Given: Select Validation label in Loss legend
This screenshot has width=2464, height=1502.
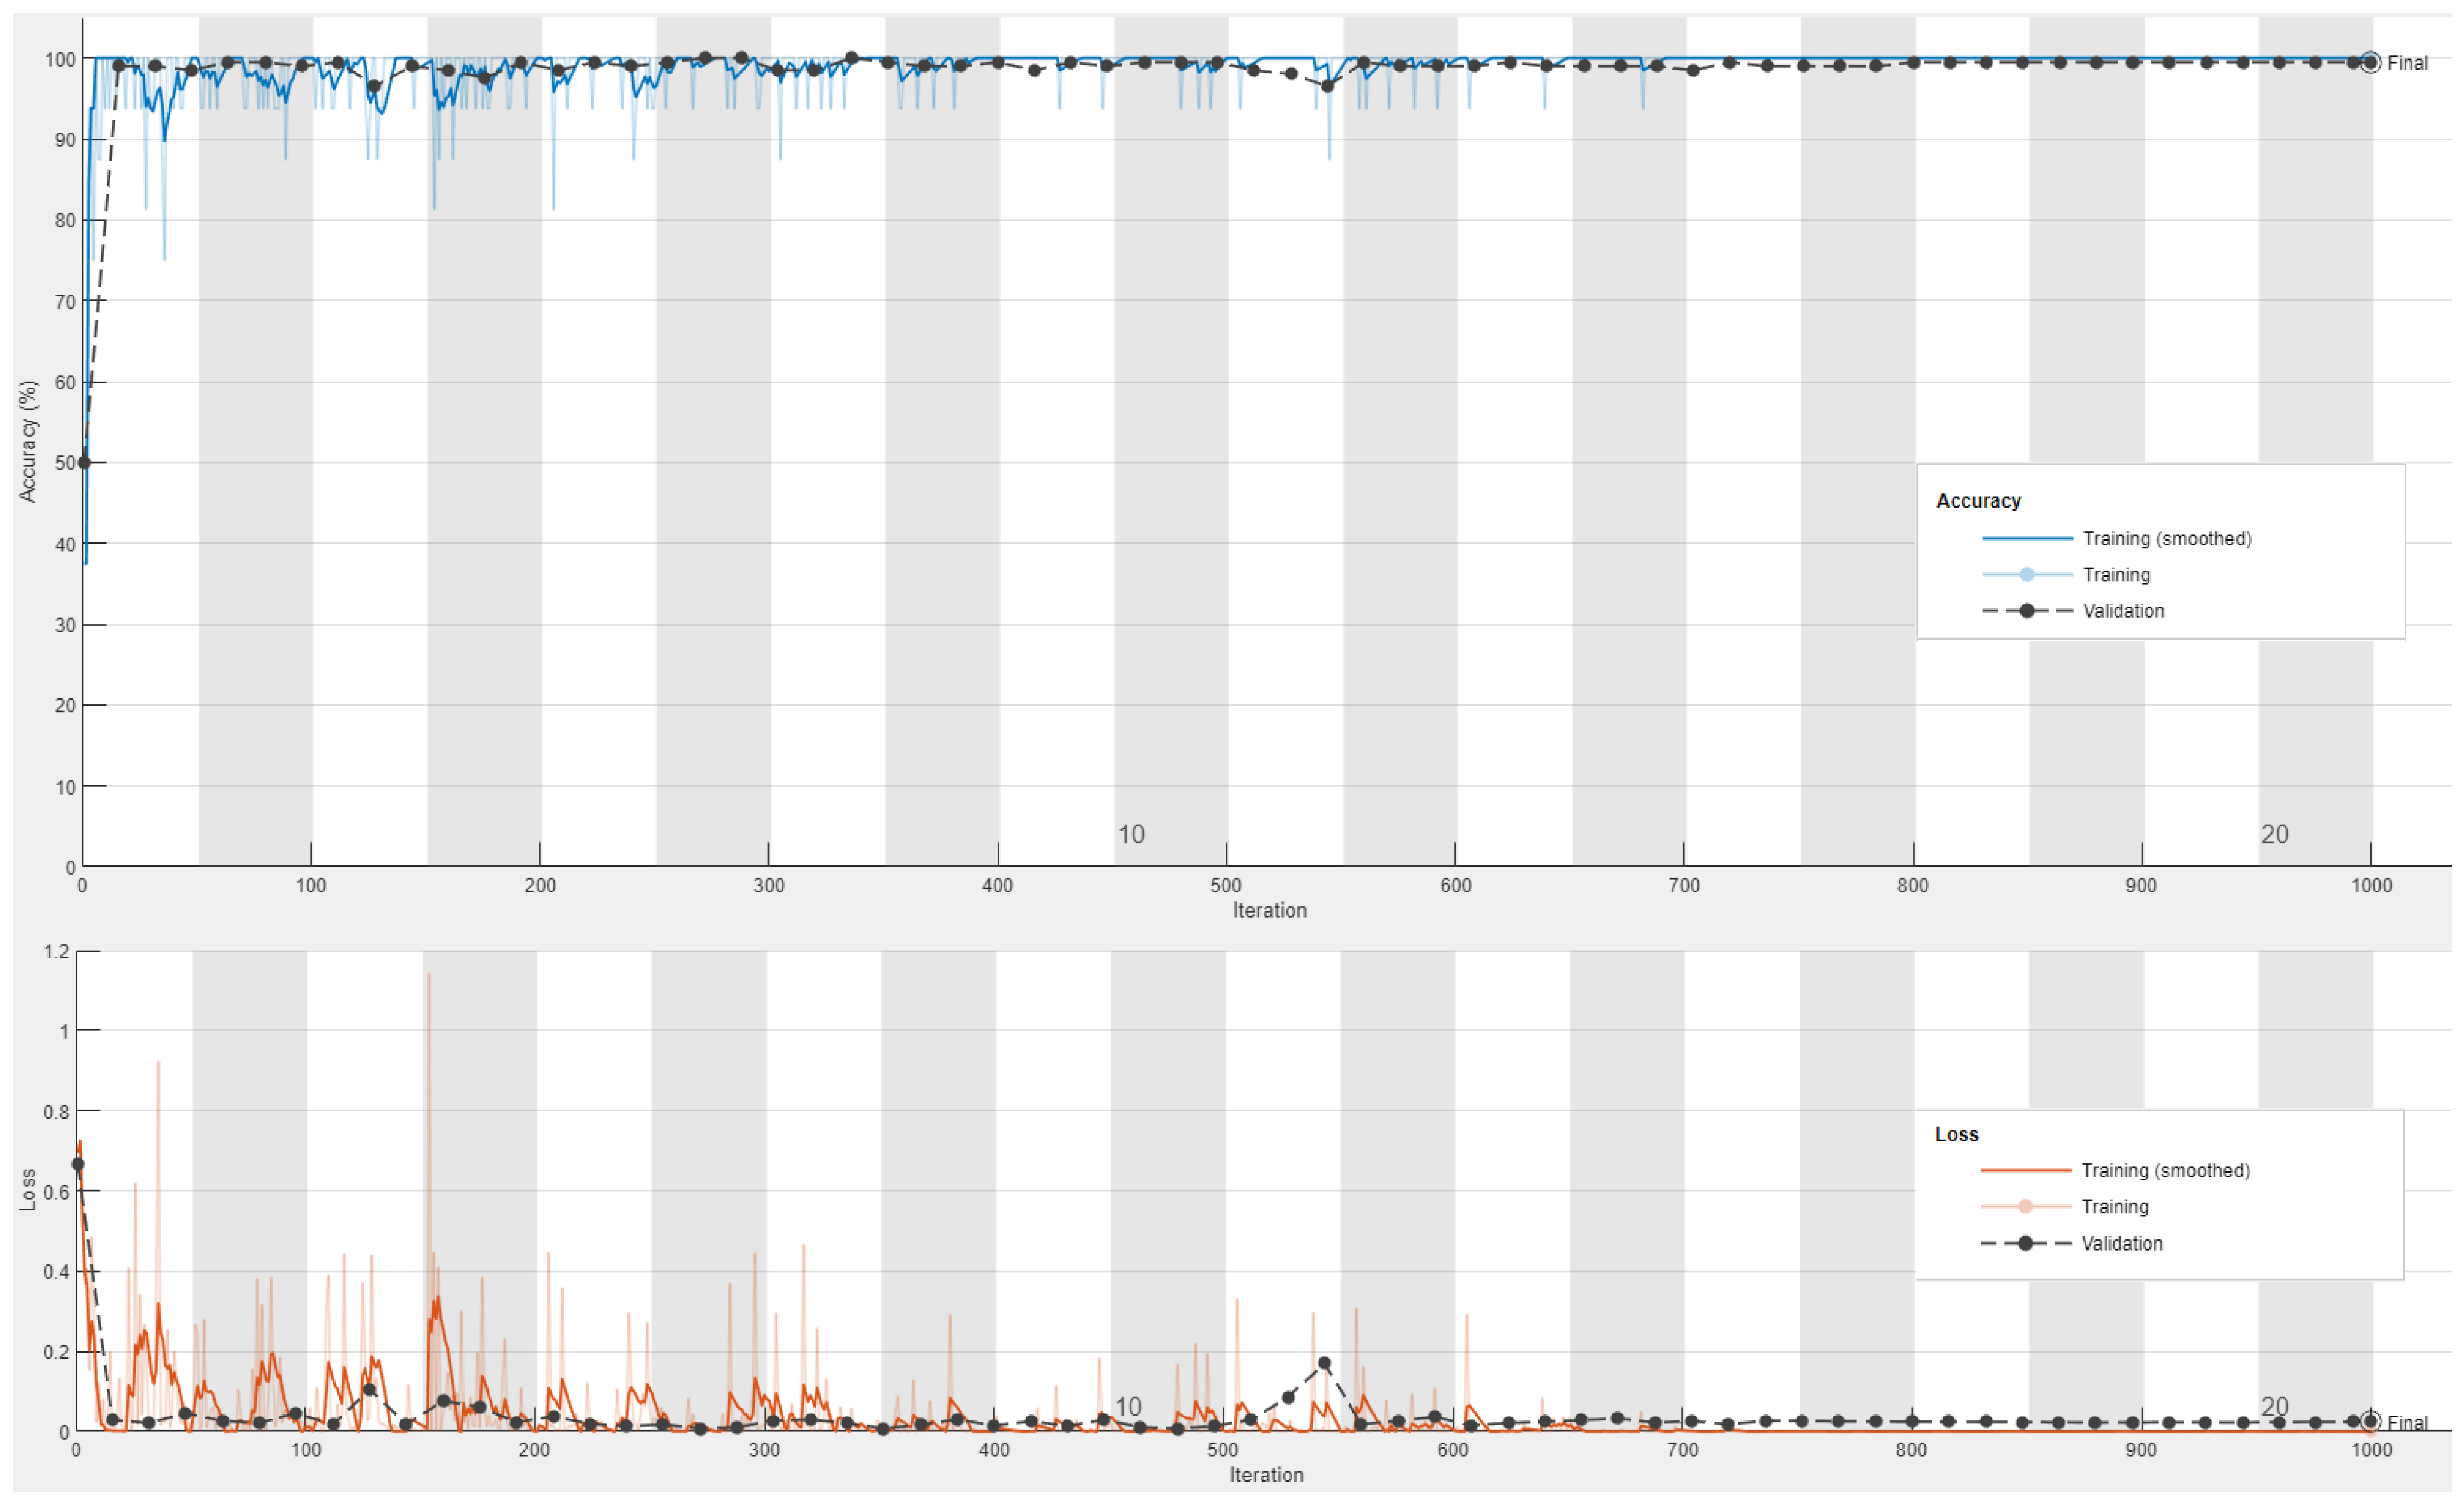Looking at the screenshot, I should point(2121,1243).
